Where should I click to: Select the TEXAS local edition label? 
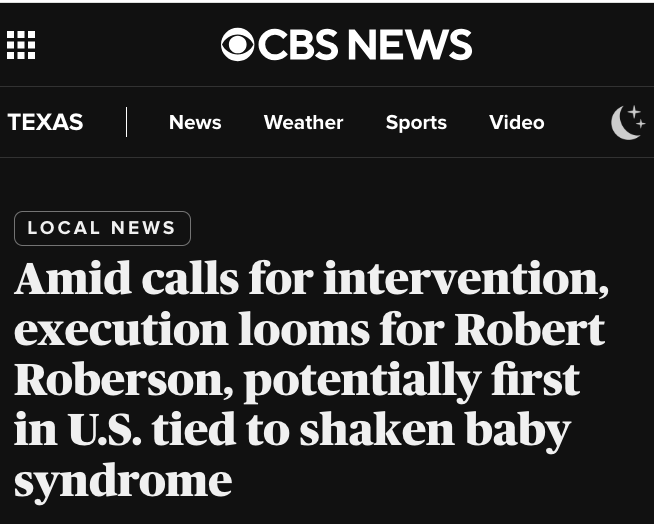click(45, 122)
